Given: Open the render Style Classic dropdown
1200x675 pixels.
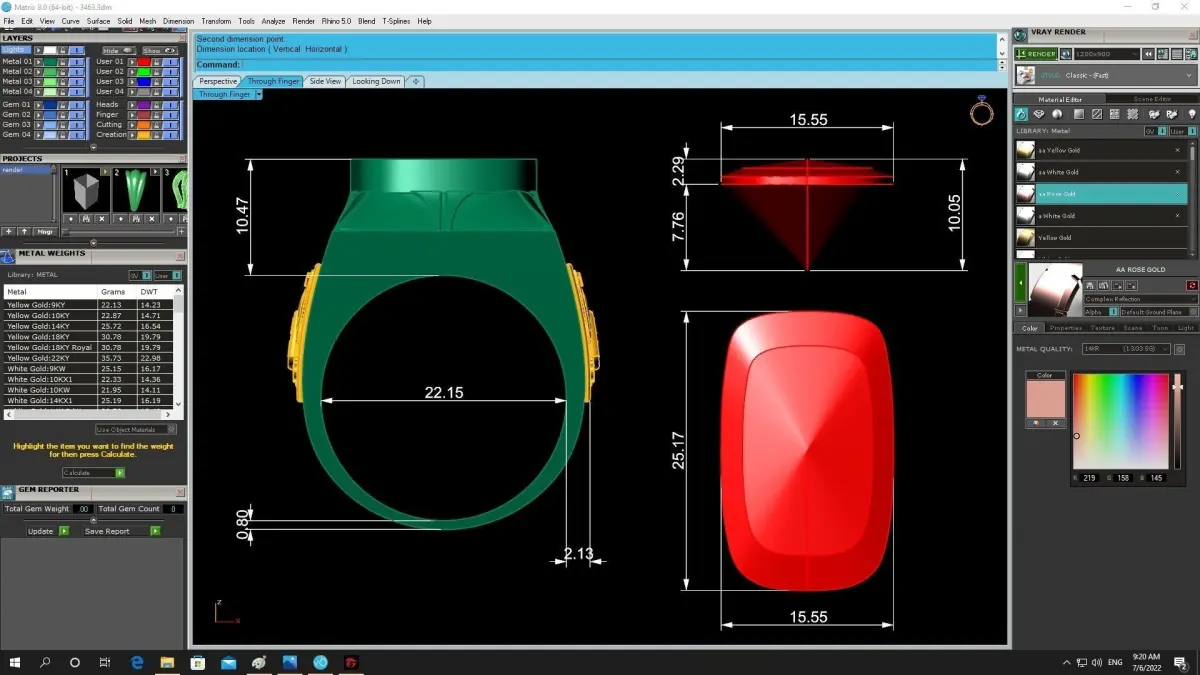Looking at the screenshot, I should point(1106,75).
